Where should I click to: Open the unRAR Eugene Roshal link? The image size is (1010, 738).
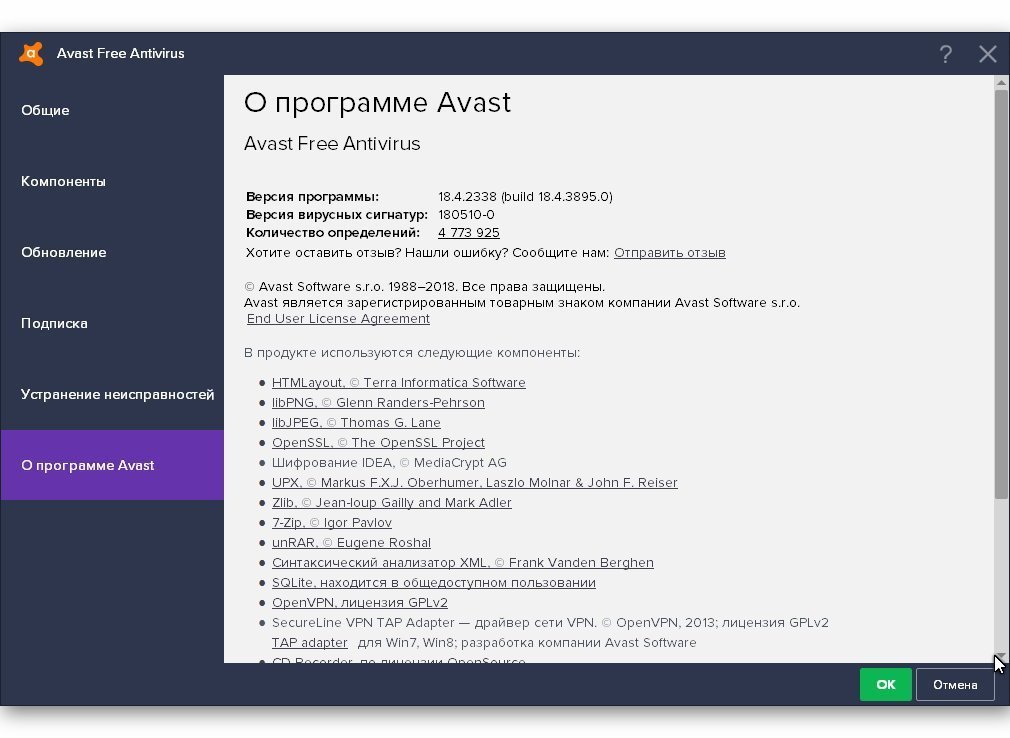351,542
